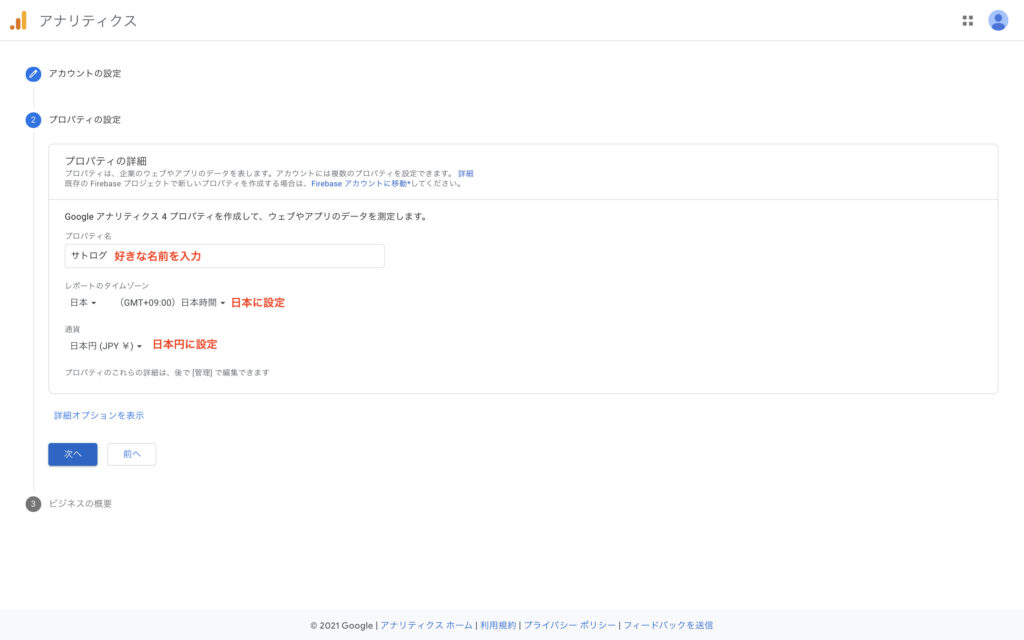The image size is (1024, 640).
Task: Click the © 2021 Google footer text
Action: (342, 626)
